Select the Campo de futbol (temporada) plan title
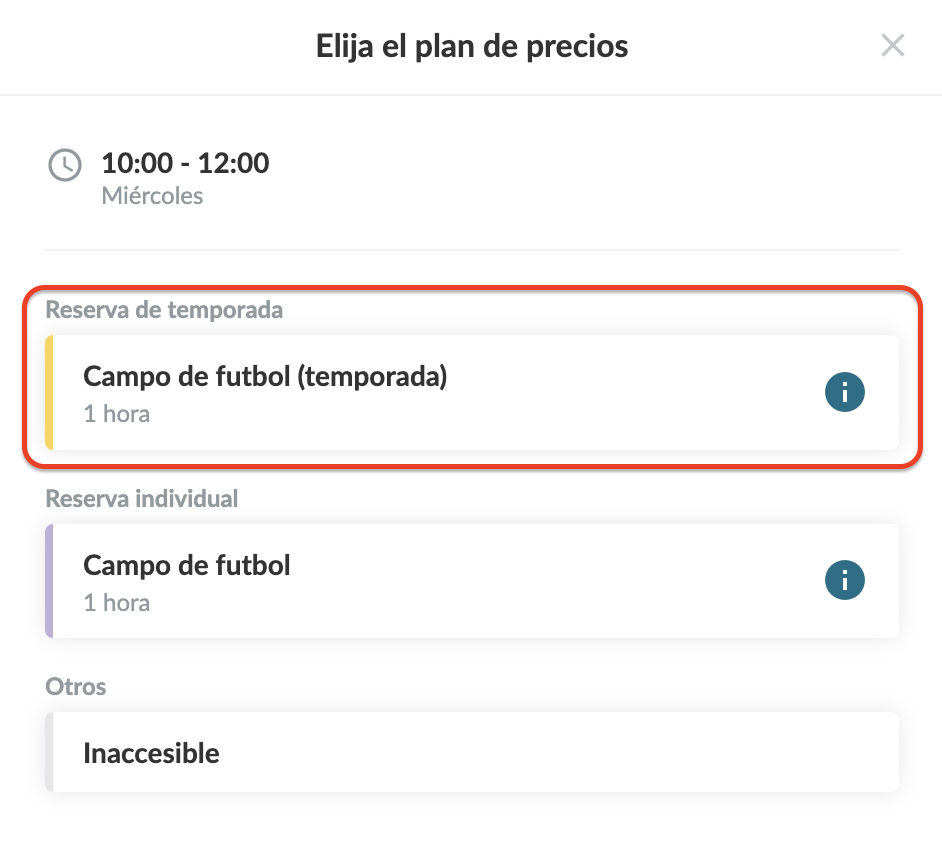The width and height of the screenshot is (942, 844). tap(264, 377)
